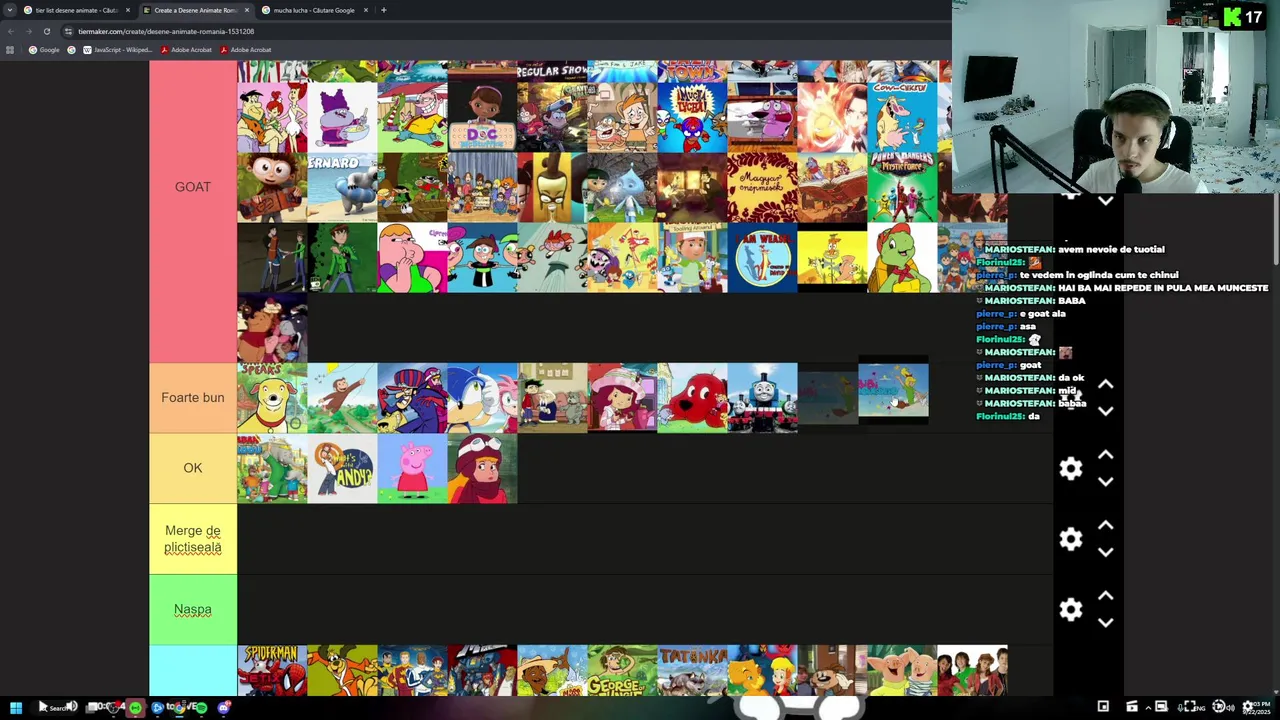Move the OK tier row up
The width and height of the screenshot is (1280, 720).
[x=1105, y=455]
